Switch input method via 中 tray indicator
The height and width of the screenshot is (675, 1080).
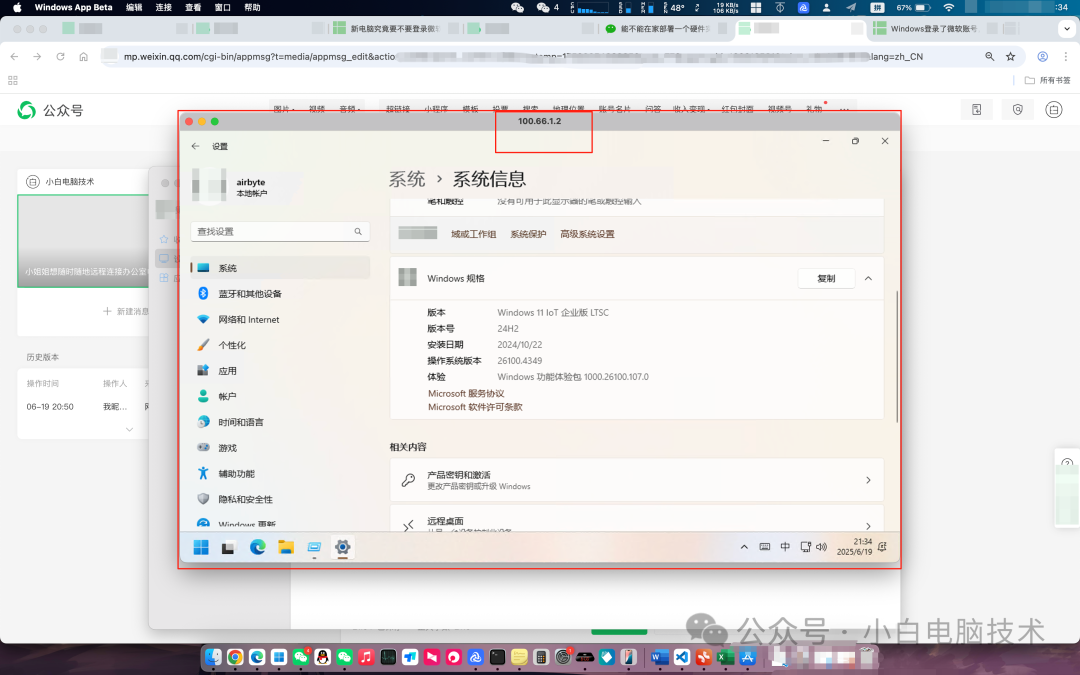[785, 547]
